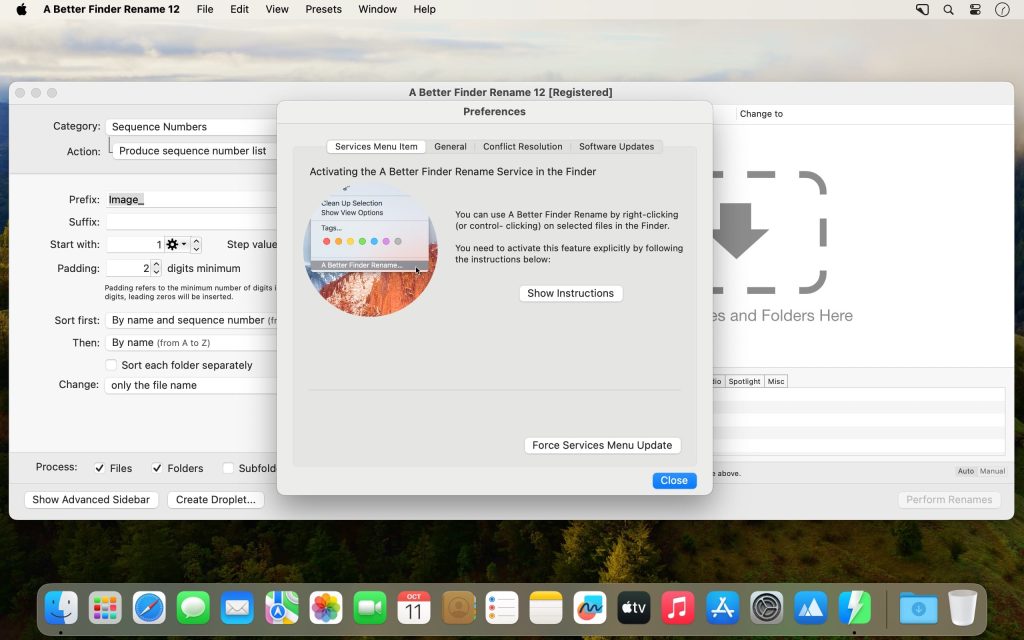Launch the Music app from the Dock
Screen dimensions: 1024x640
click(677, 606)
